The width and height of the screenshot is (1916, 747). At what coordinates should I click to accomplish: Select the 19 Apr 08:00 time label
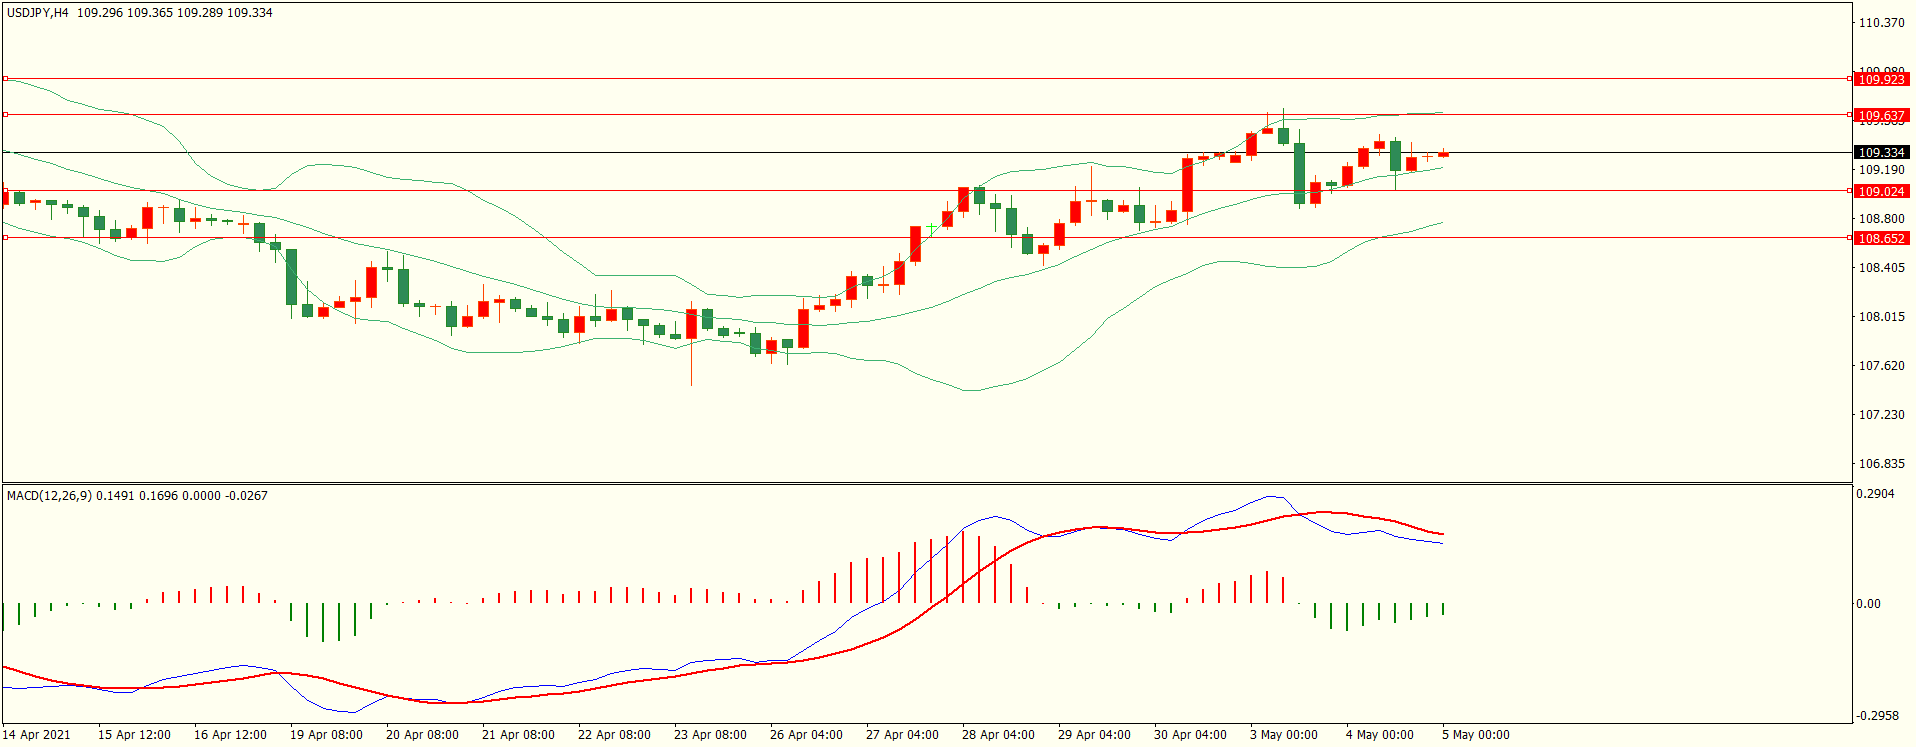coord(326,734)
